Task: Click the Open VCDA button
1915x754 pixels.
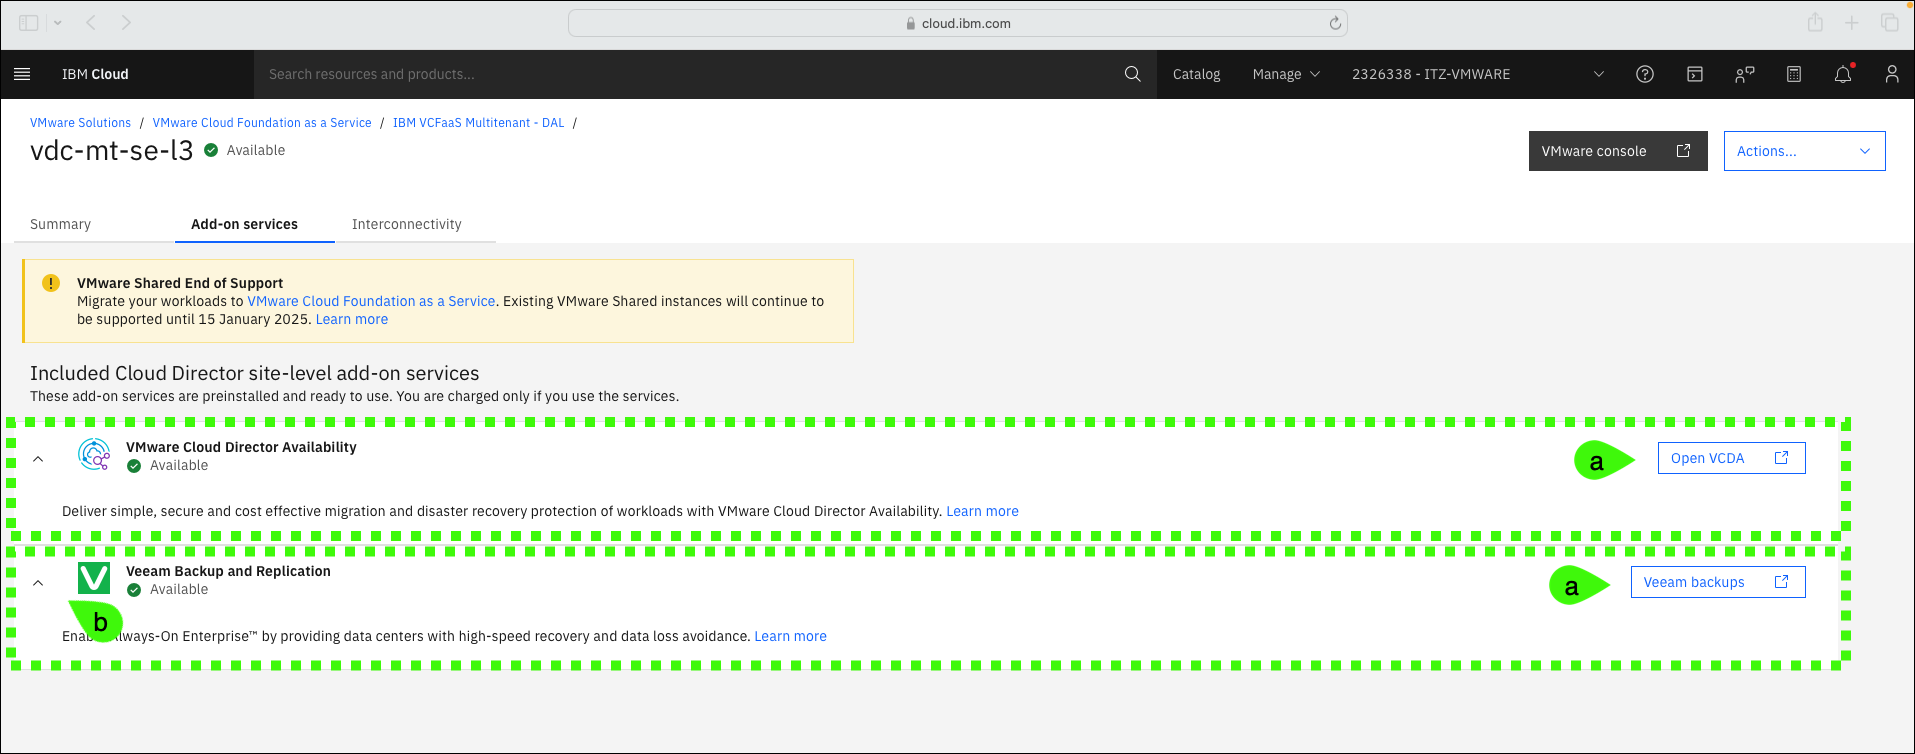Action: click(1731, 458)
